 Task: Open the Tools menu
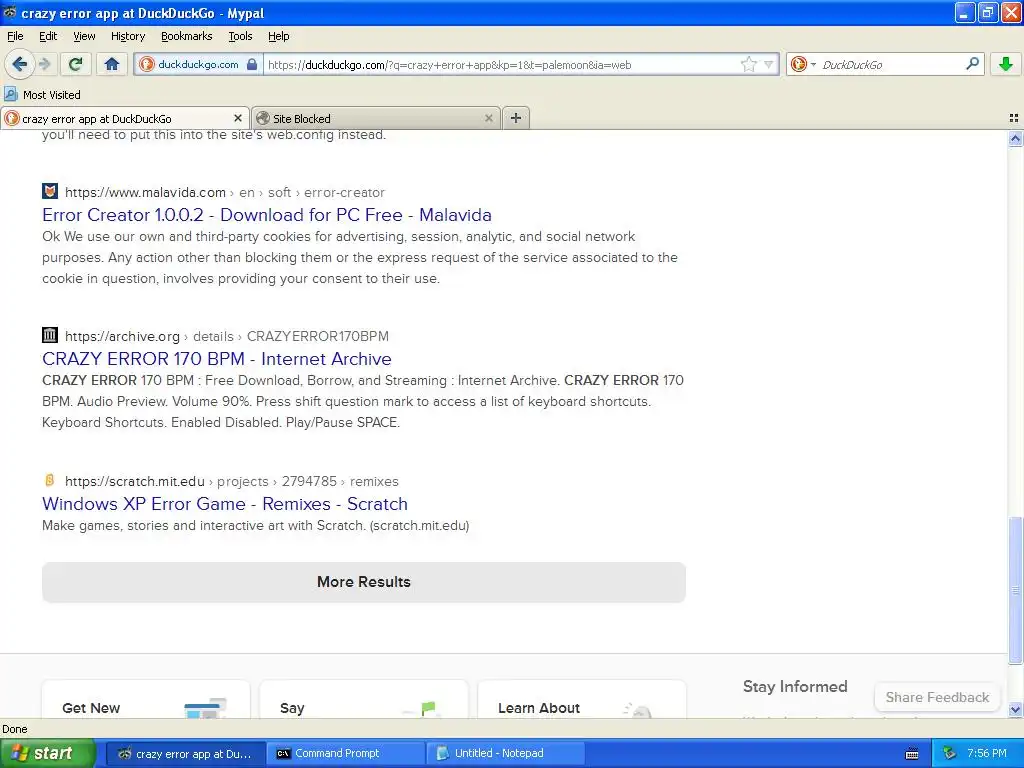point(240,36)
